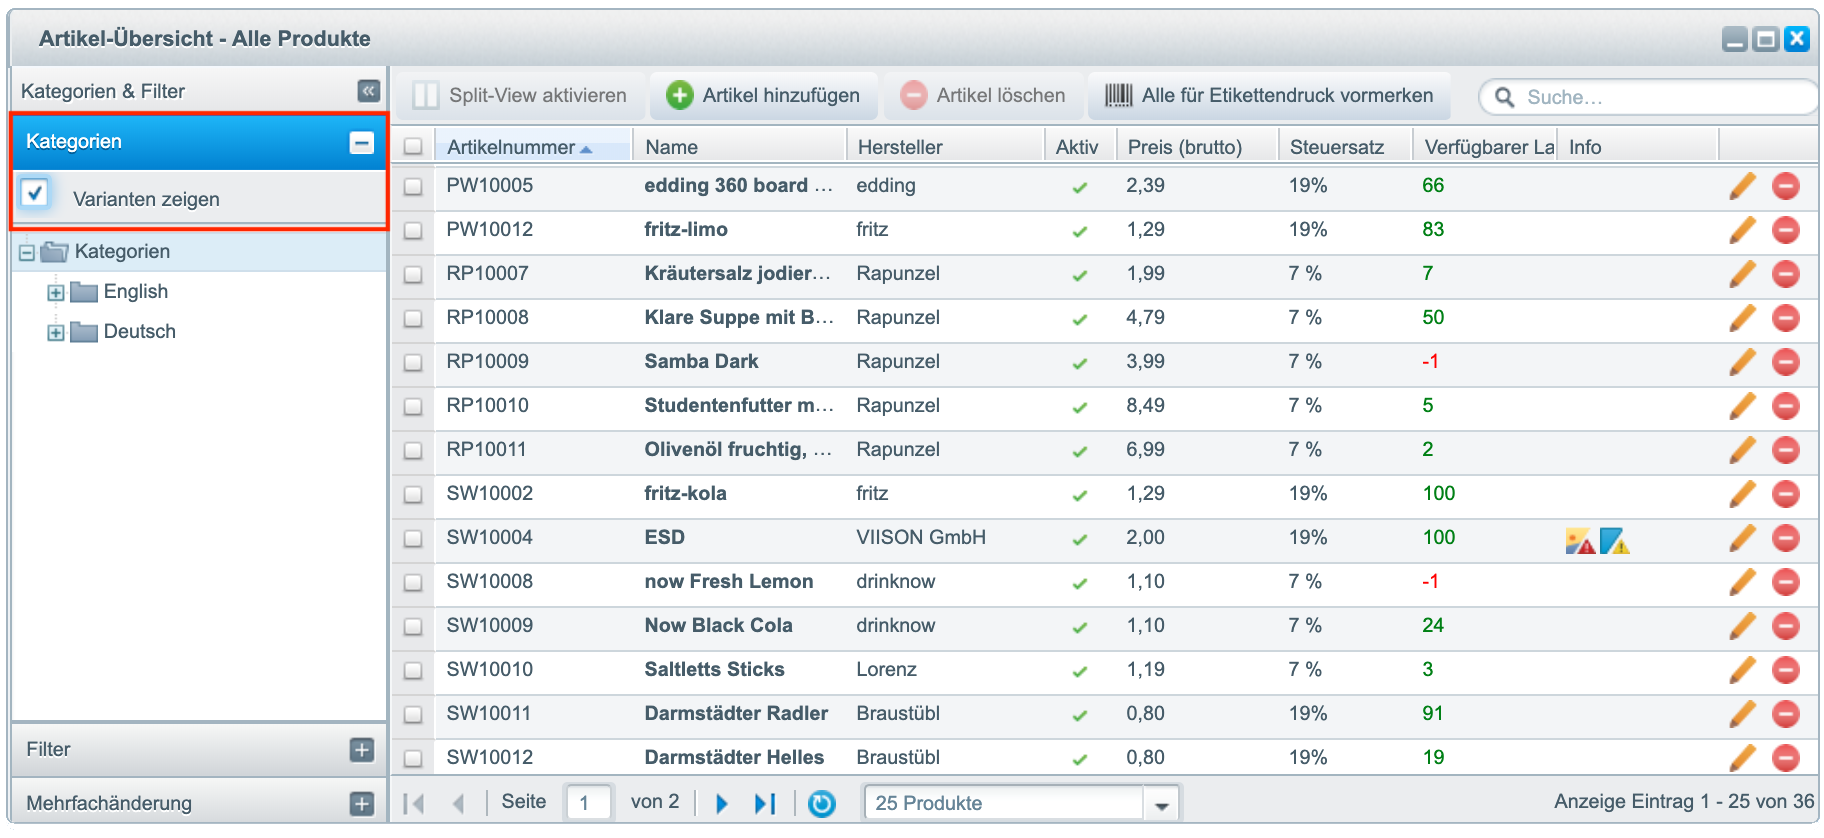Click the warning image icon in ESD row

pyautogui.click(x=1579, y=542)
